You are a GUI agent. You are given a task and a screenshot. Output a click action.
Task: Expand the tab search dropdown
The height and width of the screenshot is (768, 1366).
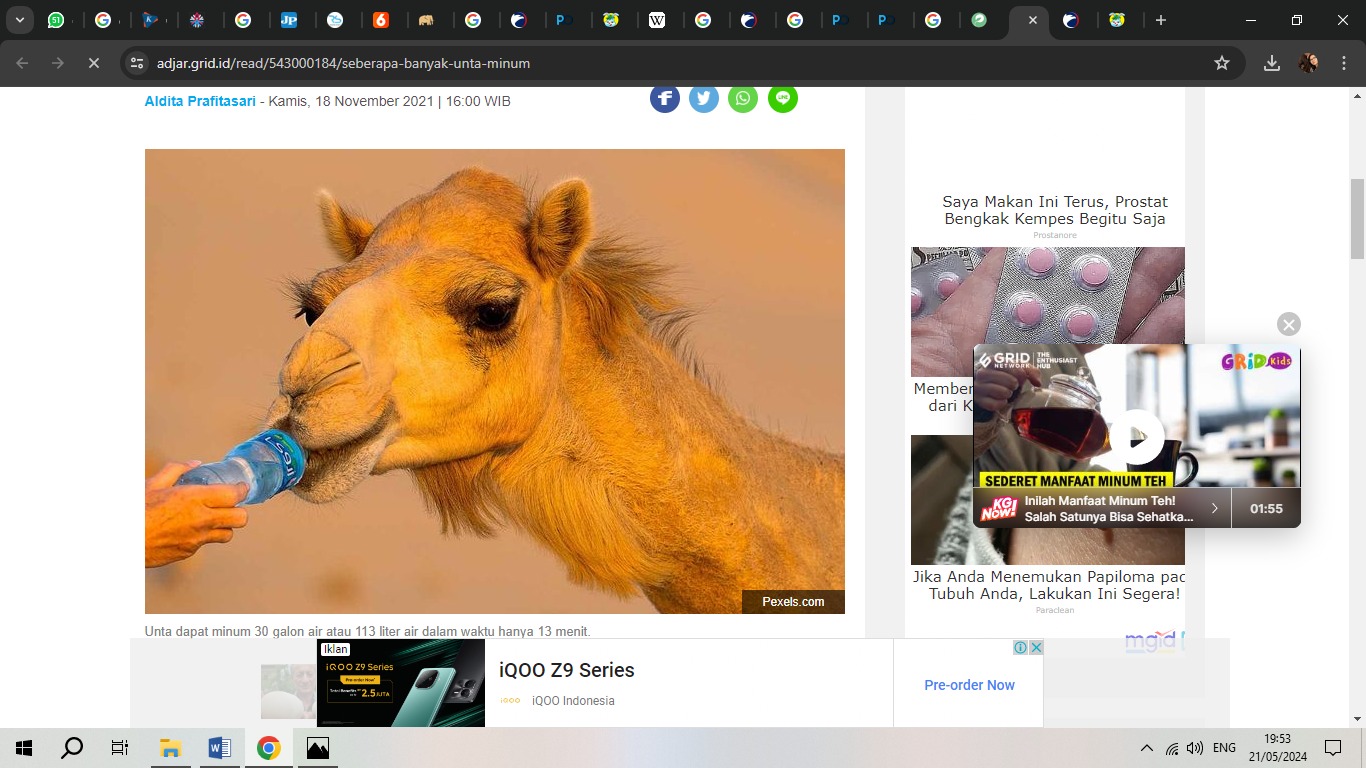(19, 20)
